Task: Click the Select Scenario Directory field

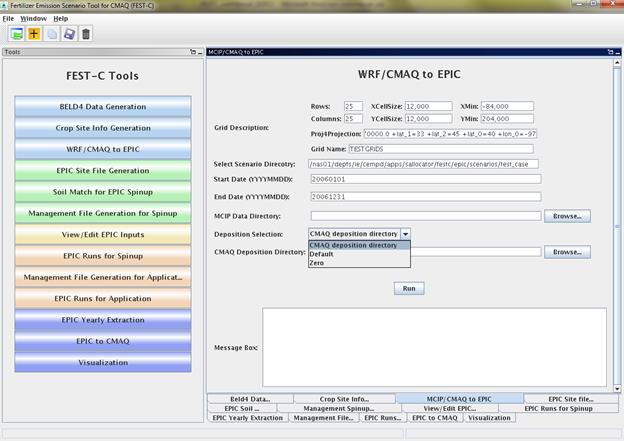Action: (x=423, y=164)
